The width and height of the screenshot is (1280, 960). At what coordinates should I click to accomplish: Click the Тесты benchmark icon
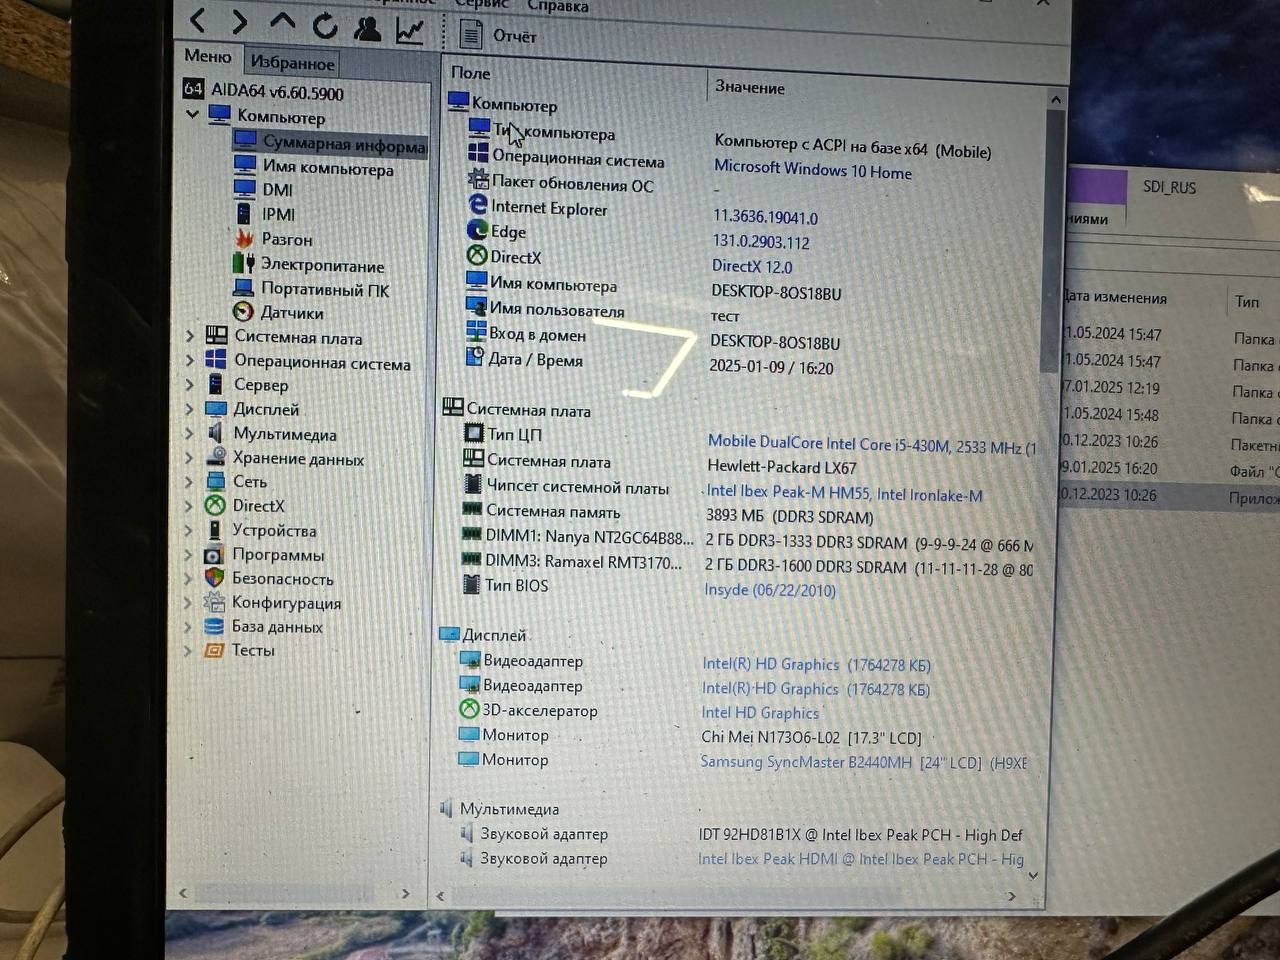click(214, 650)
